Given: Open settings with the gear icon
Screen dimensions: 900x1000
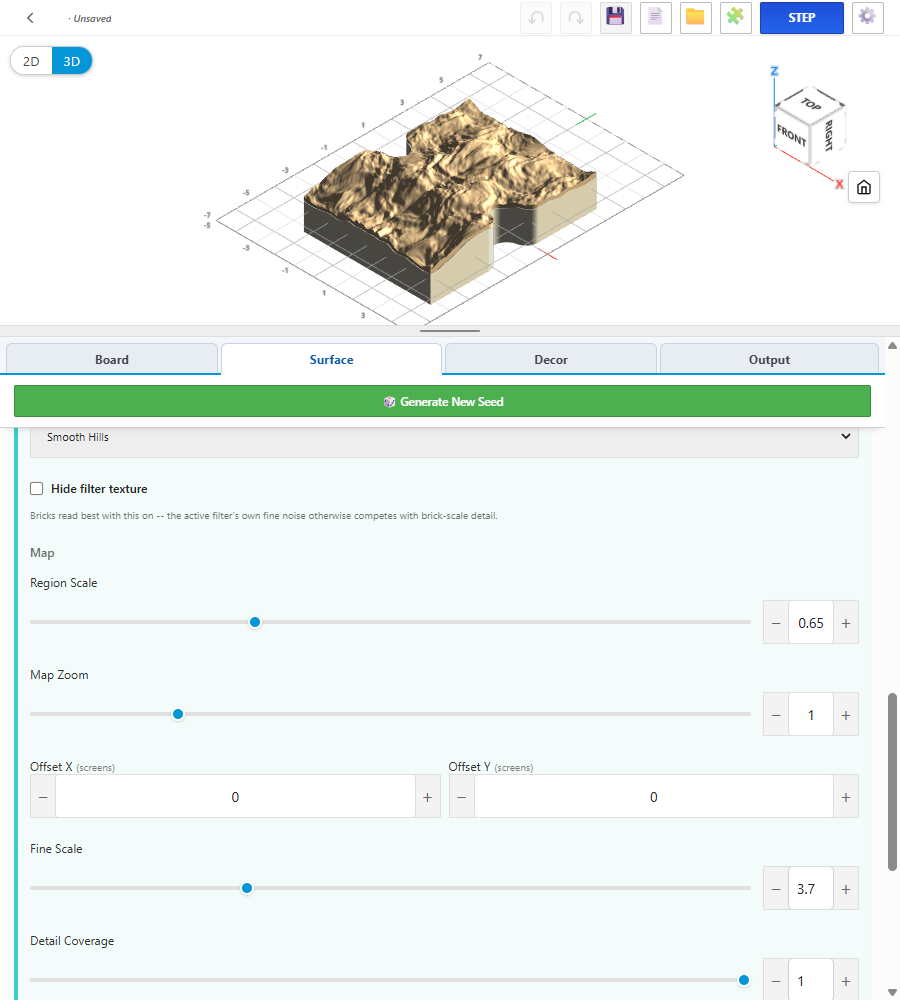Looking at the screenshot, I should (x=867, y=18).
